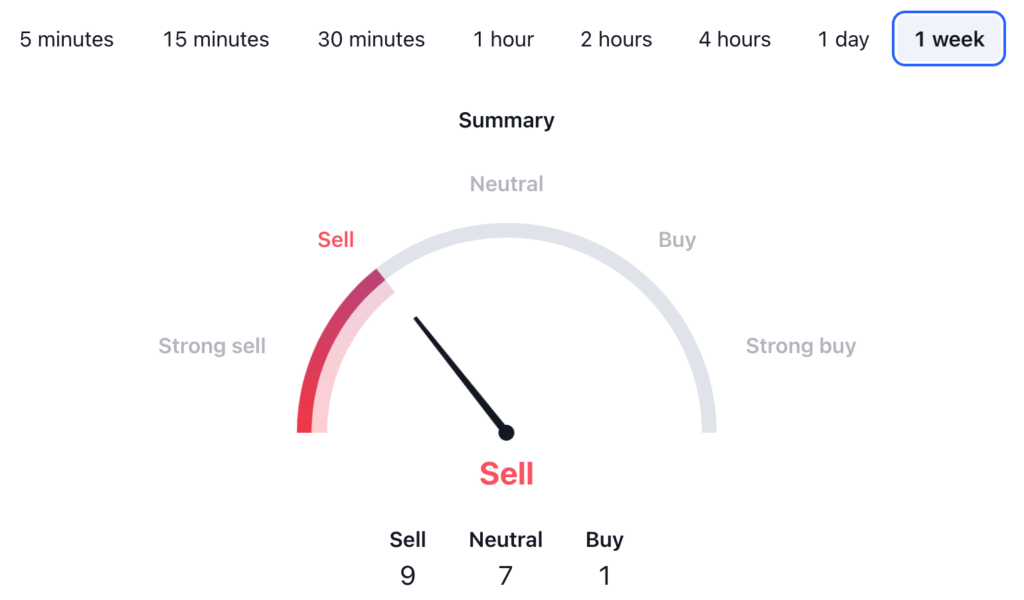Click the black gauge needle
This screenshot has width=1024, height=600.
pyautogui.click(x=460, y=375)
